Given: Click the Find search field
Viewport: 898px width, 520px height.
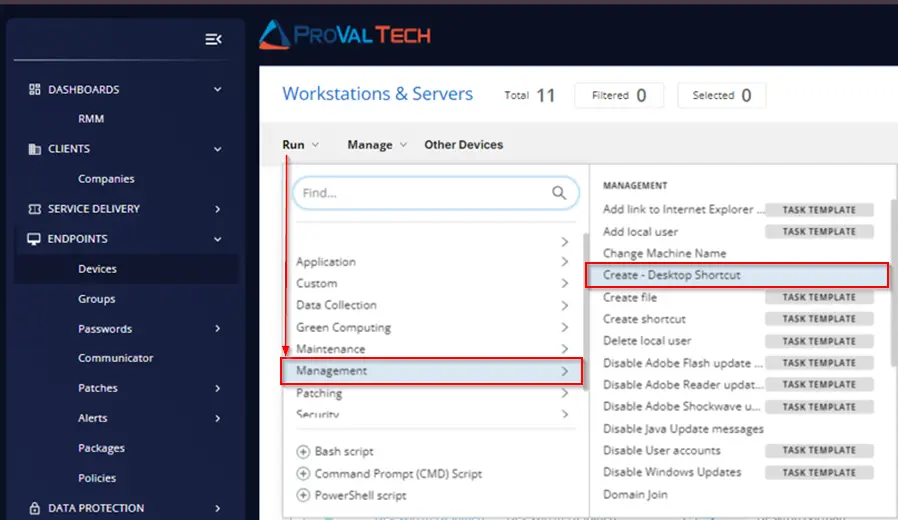Looking at the screenshot, I should [x=436, y=193].
